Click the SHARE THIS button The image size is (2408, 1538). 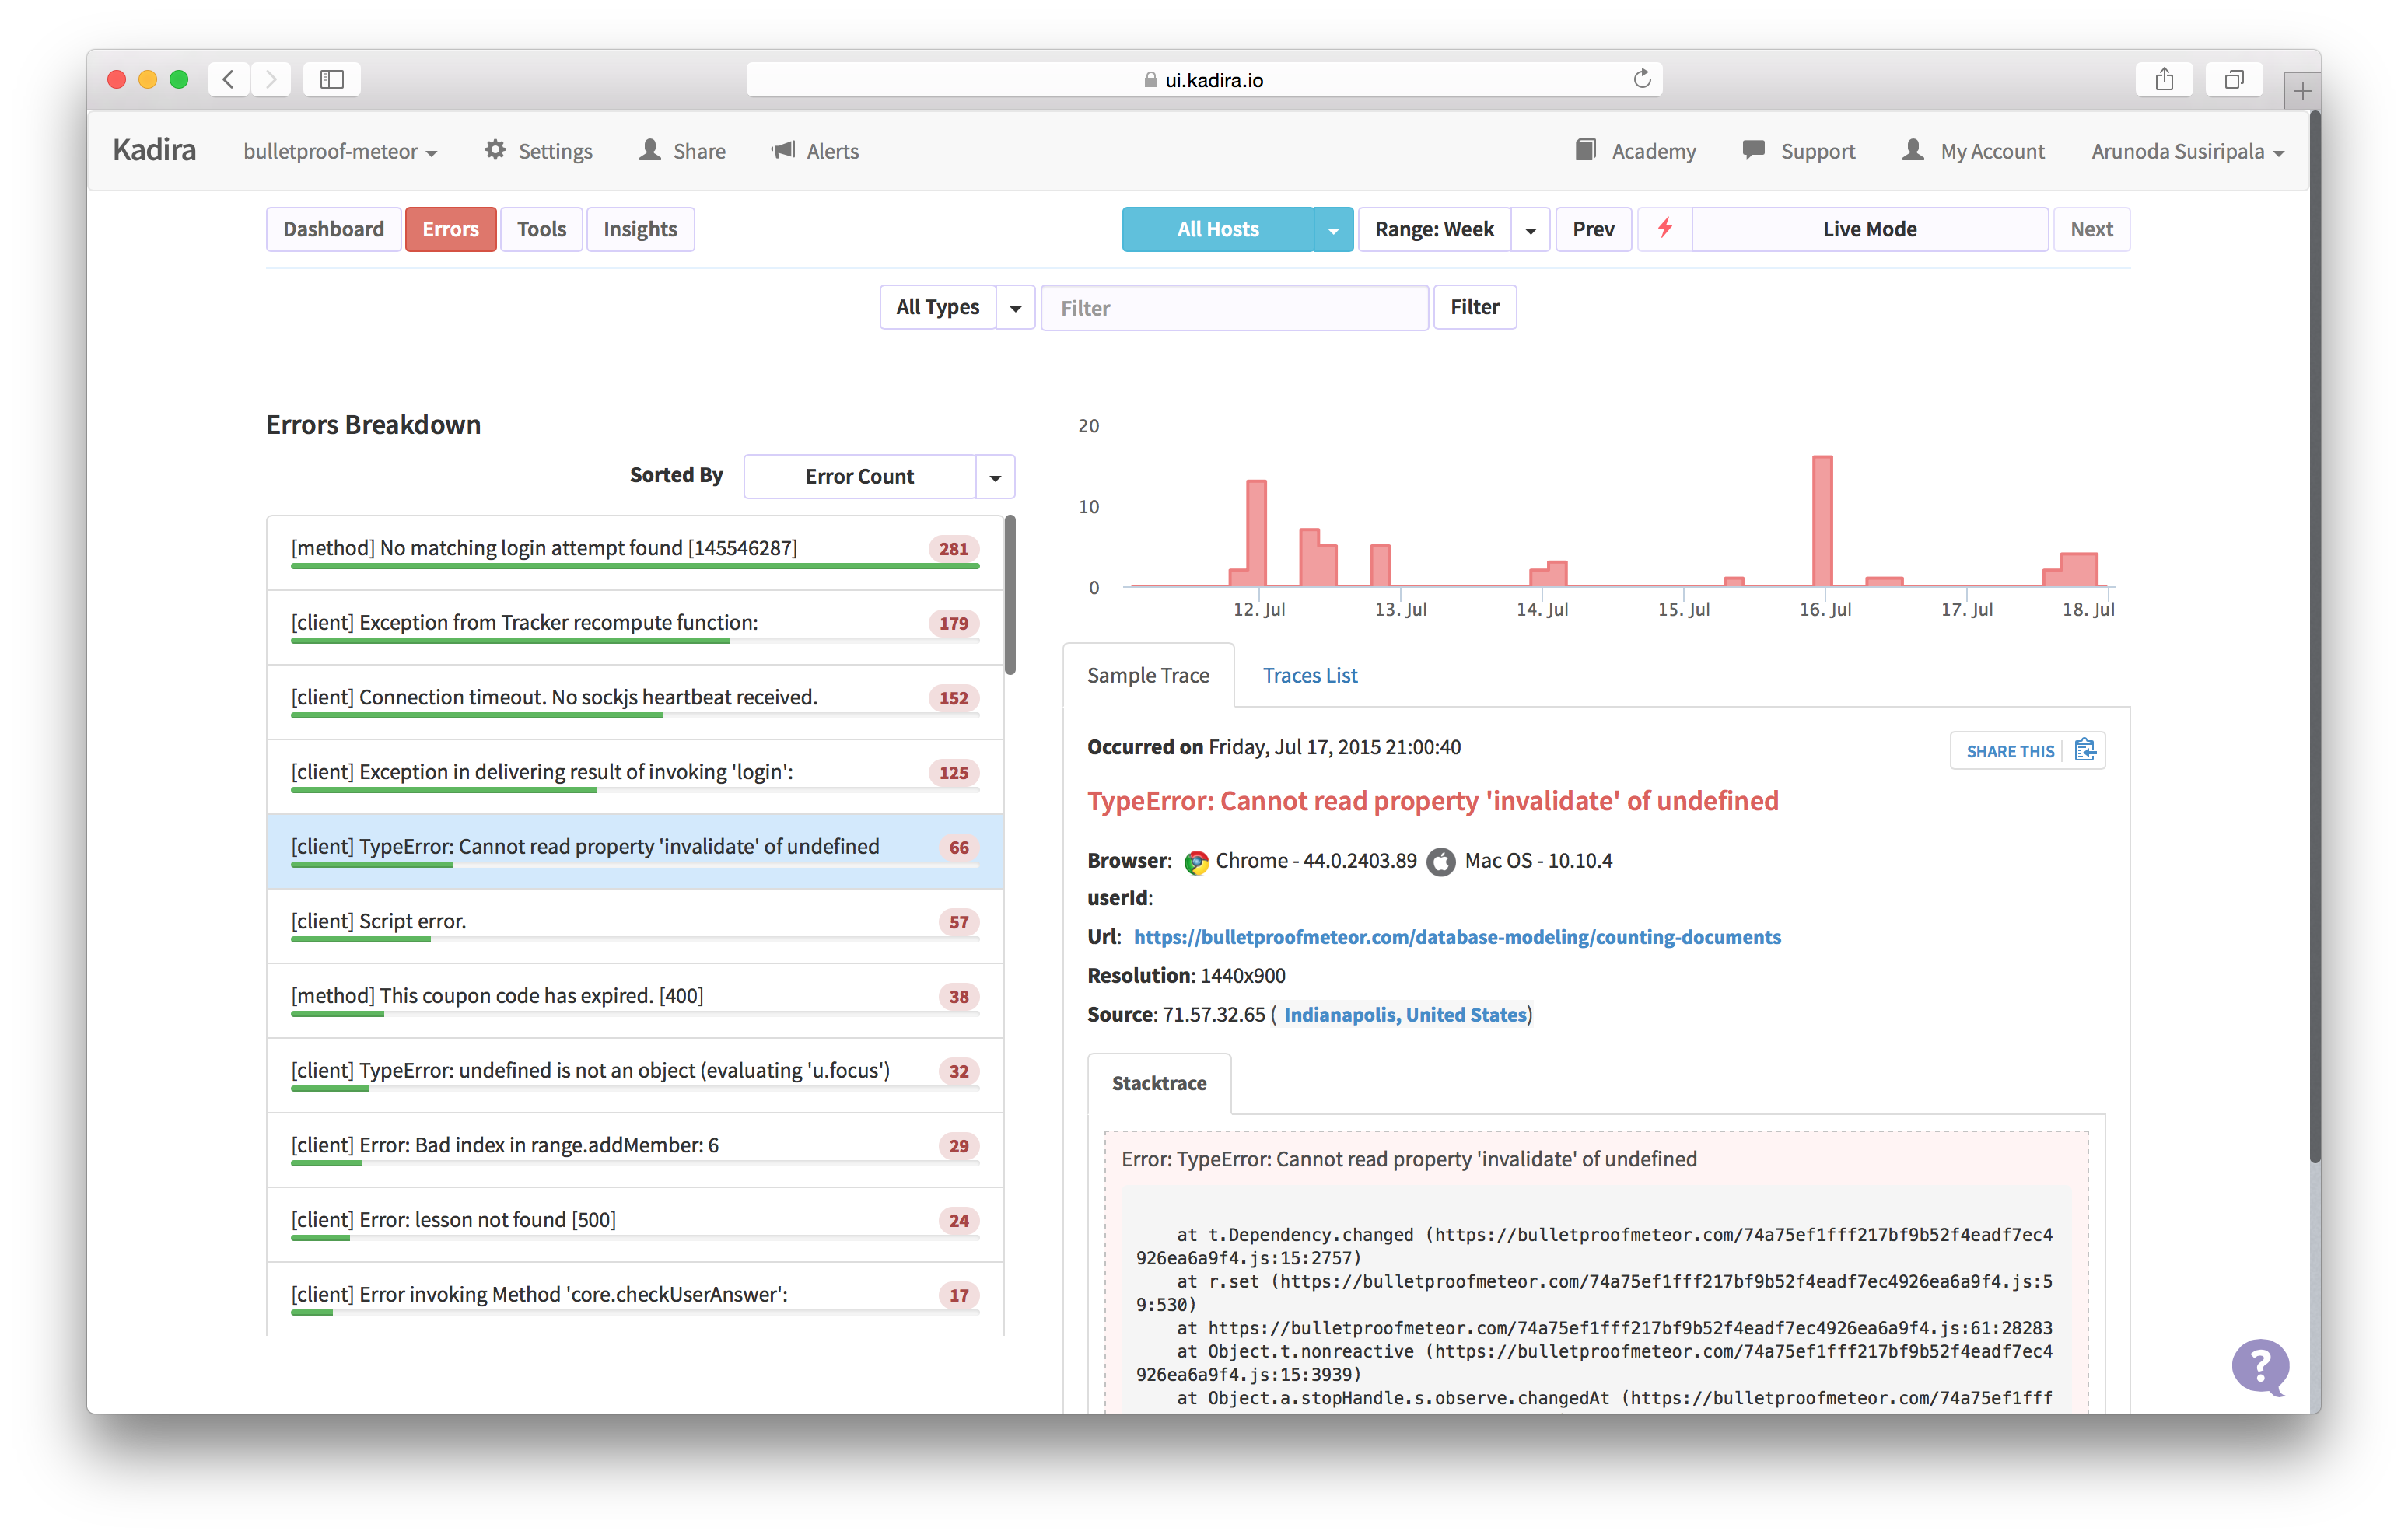2027,750
